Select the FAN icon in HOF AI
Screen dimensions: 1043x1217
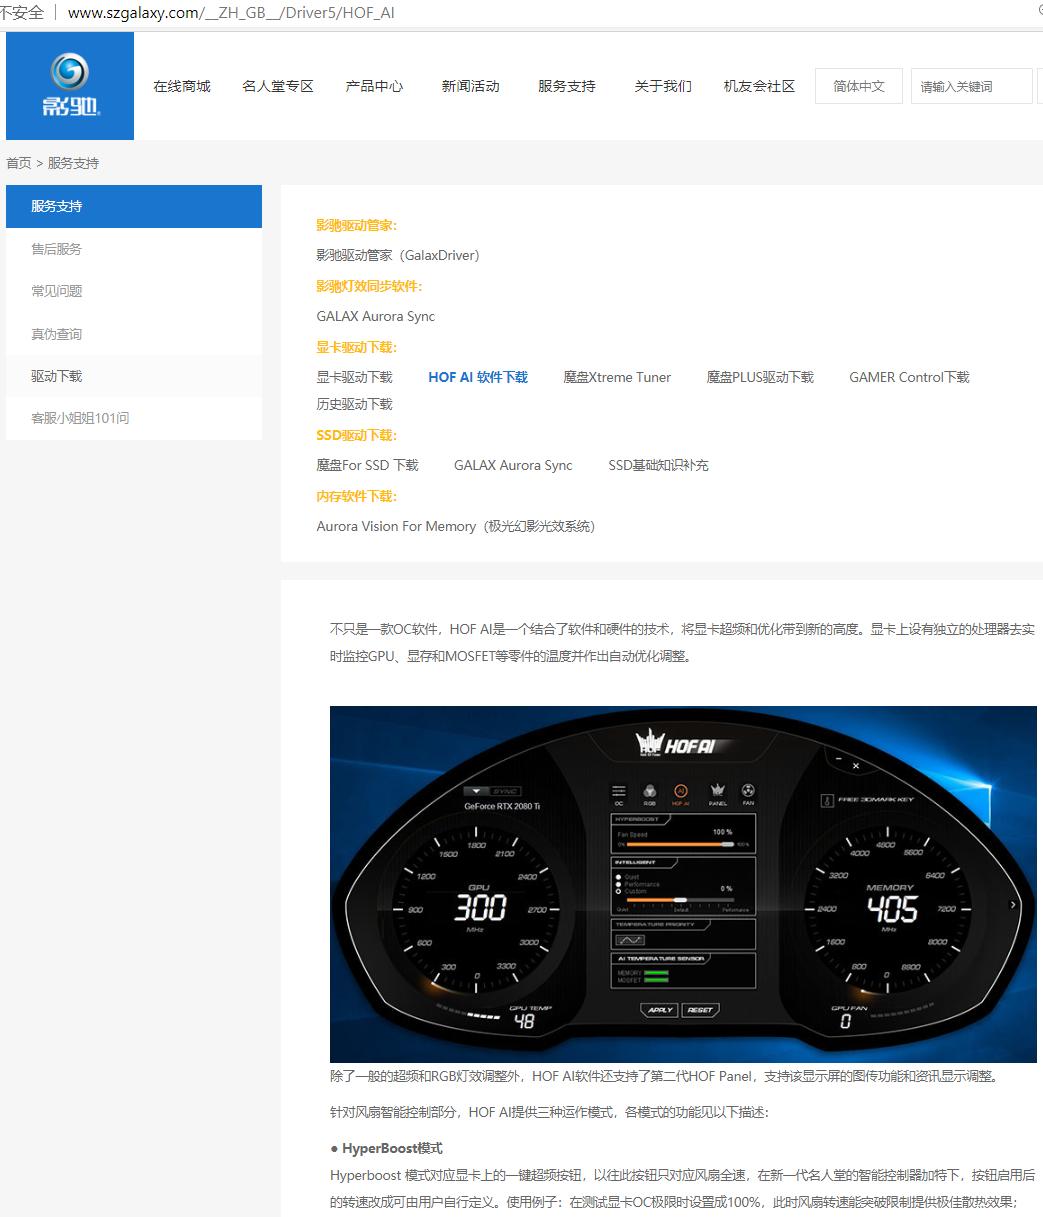coord(748,794)
